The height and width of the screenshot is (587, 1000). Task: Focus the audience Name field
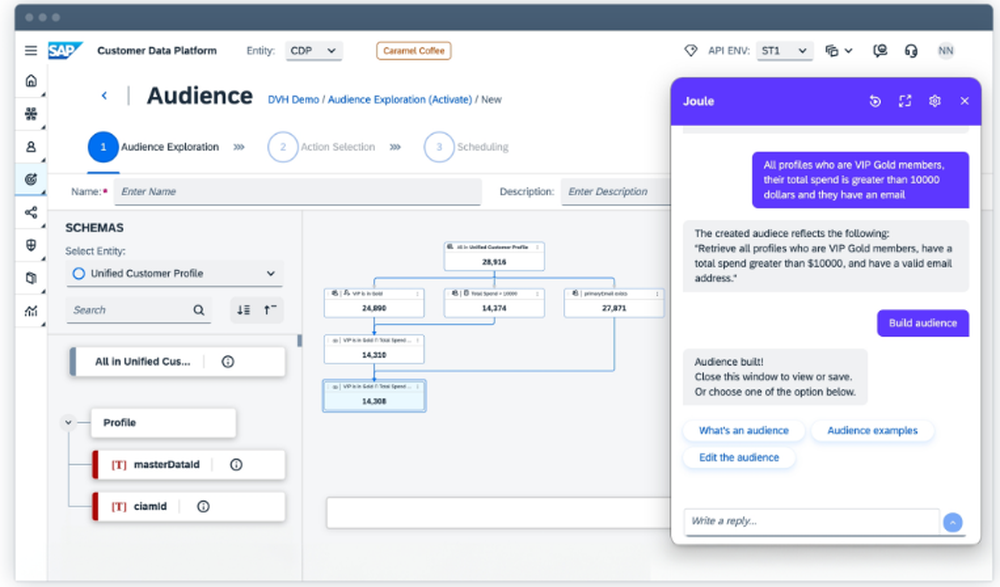pos(297,191)
